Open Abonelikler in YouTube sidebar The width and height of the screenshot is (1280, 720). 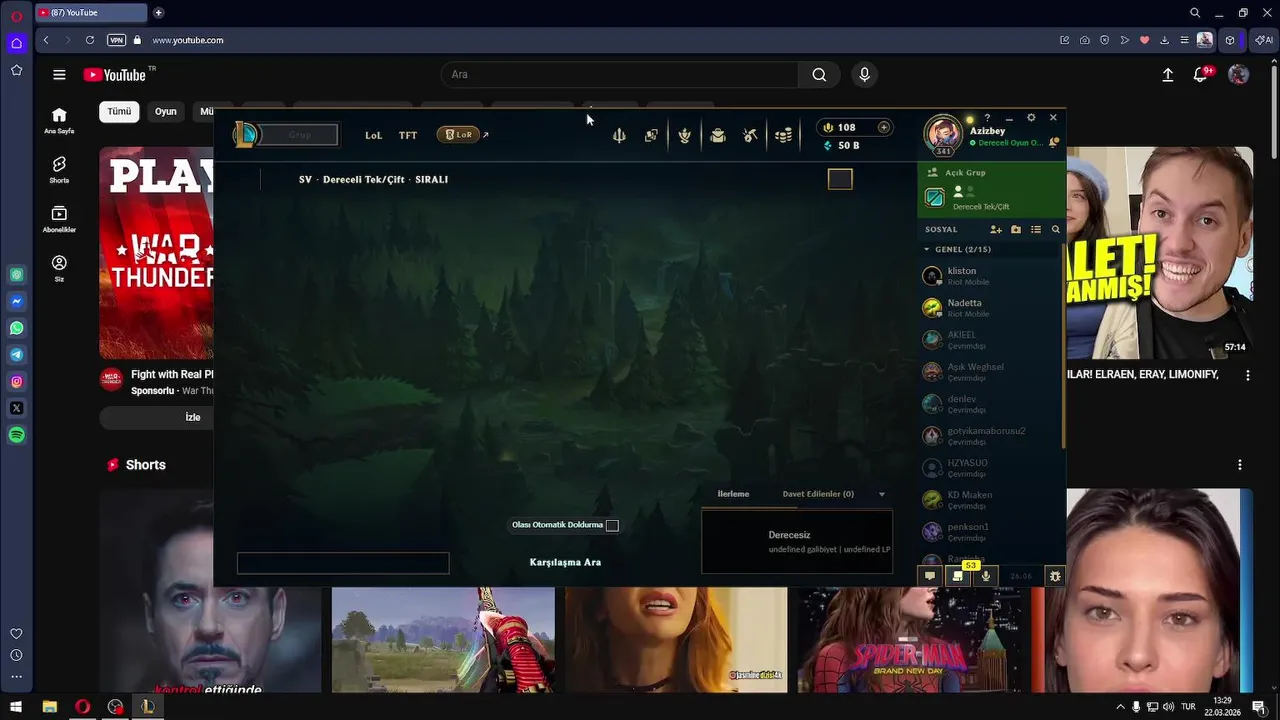(x=59, y=219)
